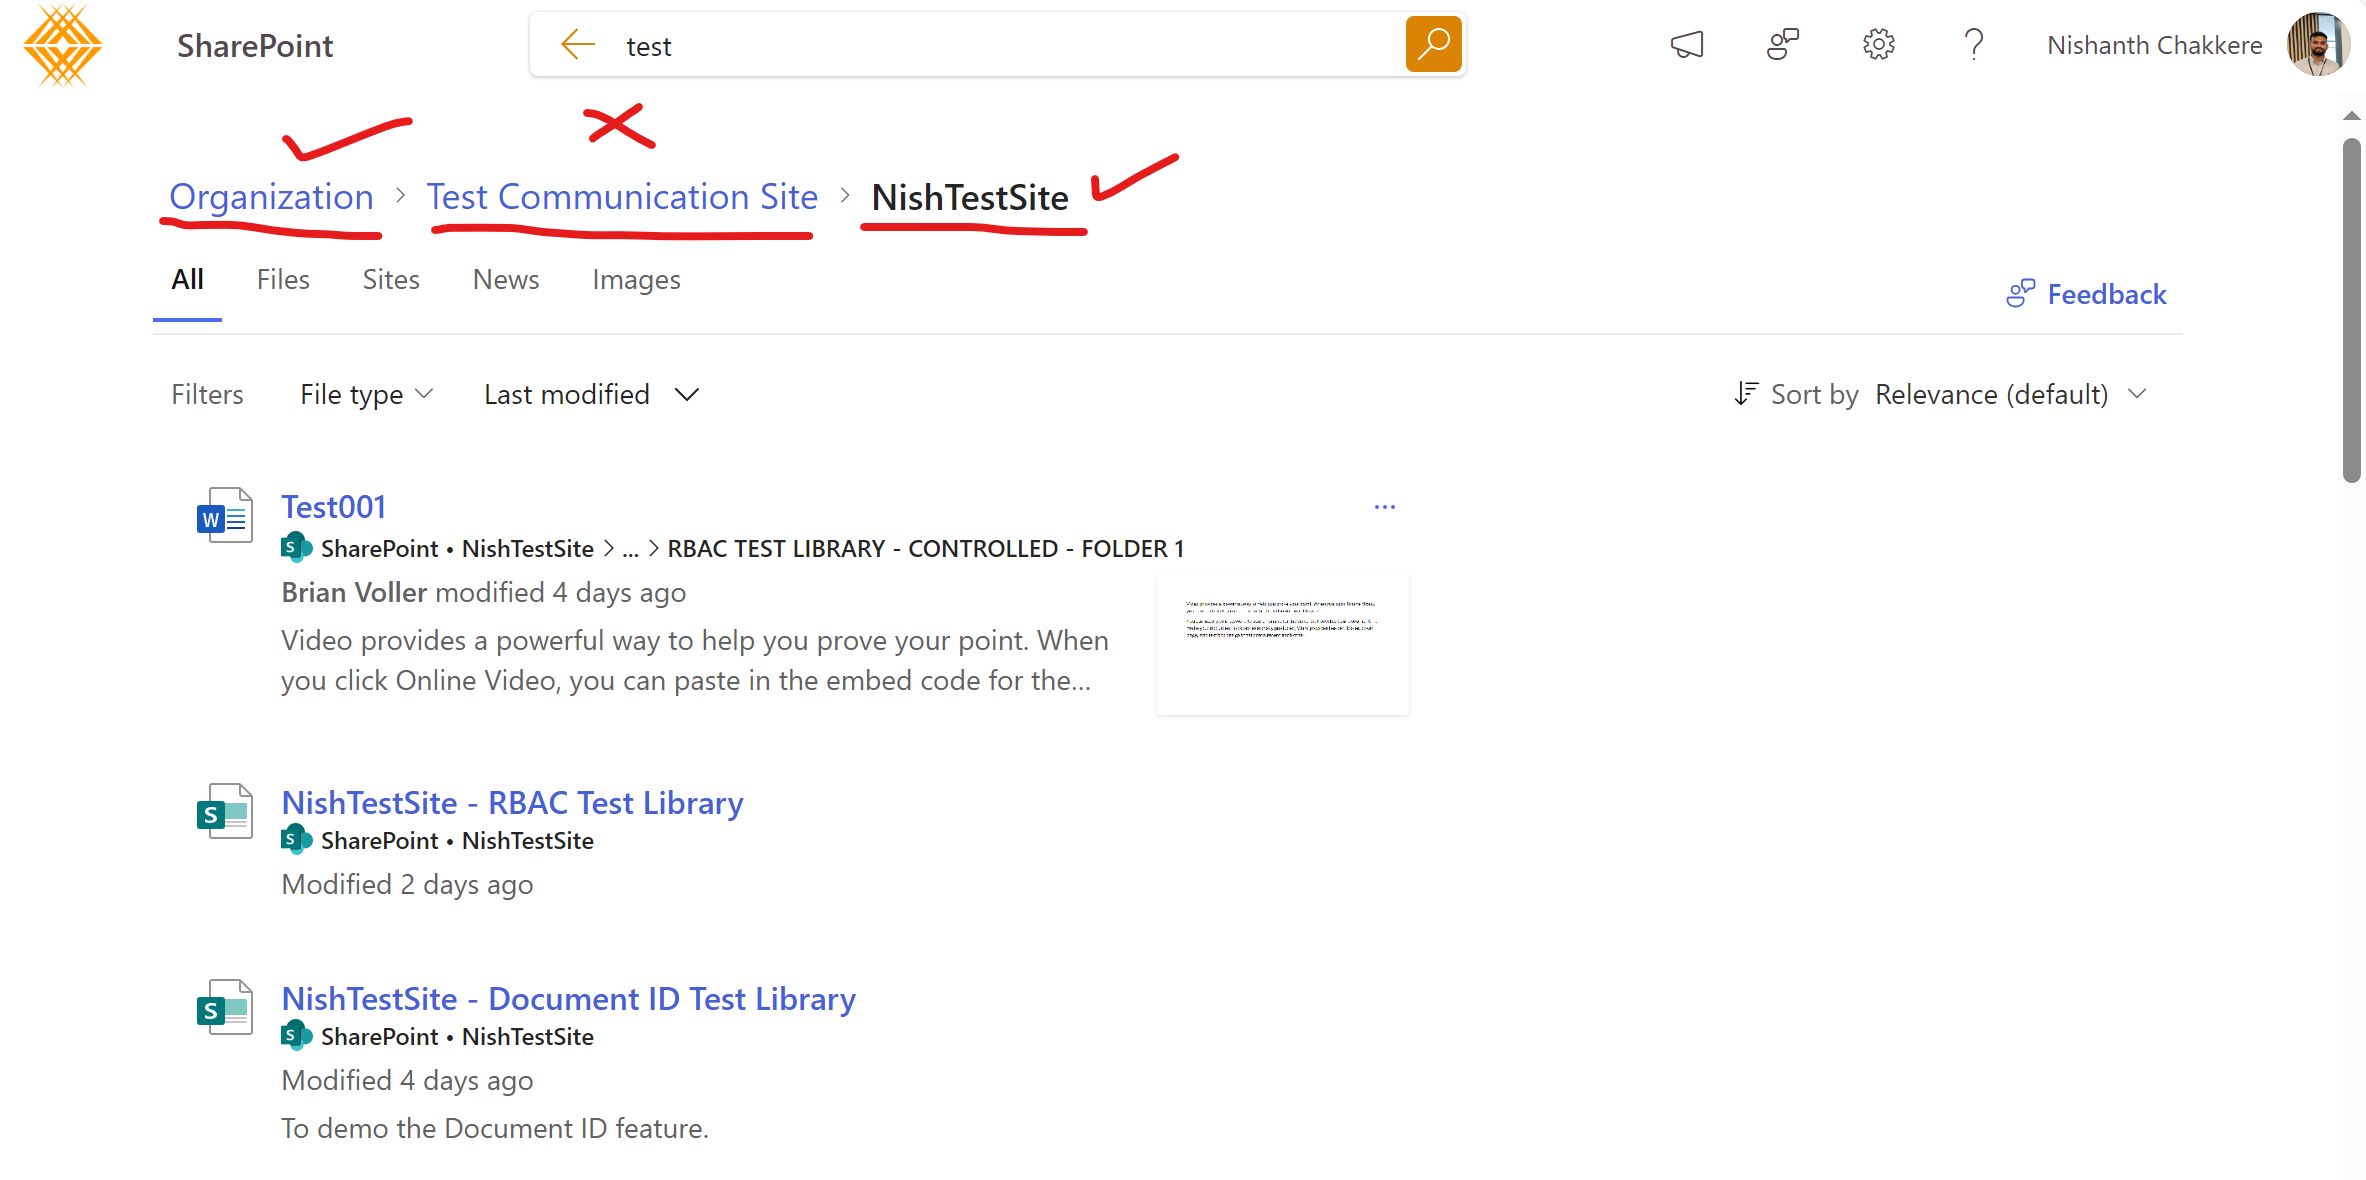Click the Word document icon for Test001
Image resolution: width=2366 pixels, height=1180 pixels.
point(224,515)
